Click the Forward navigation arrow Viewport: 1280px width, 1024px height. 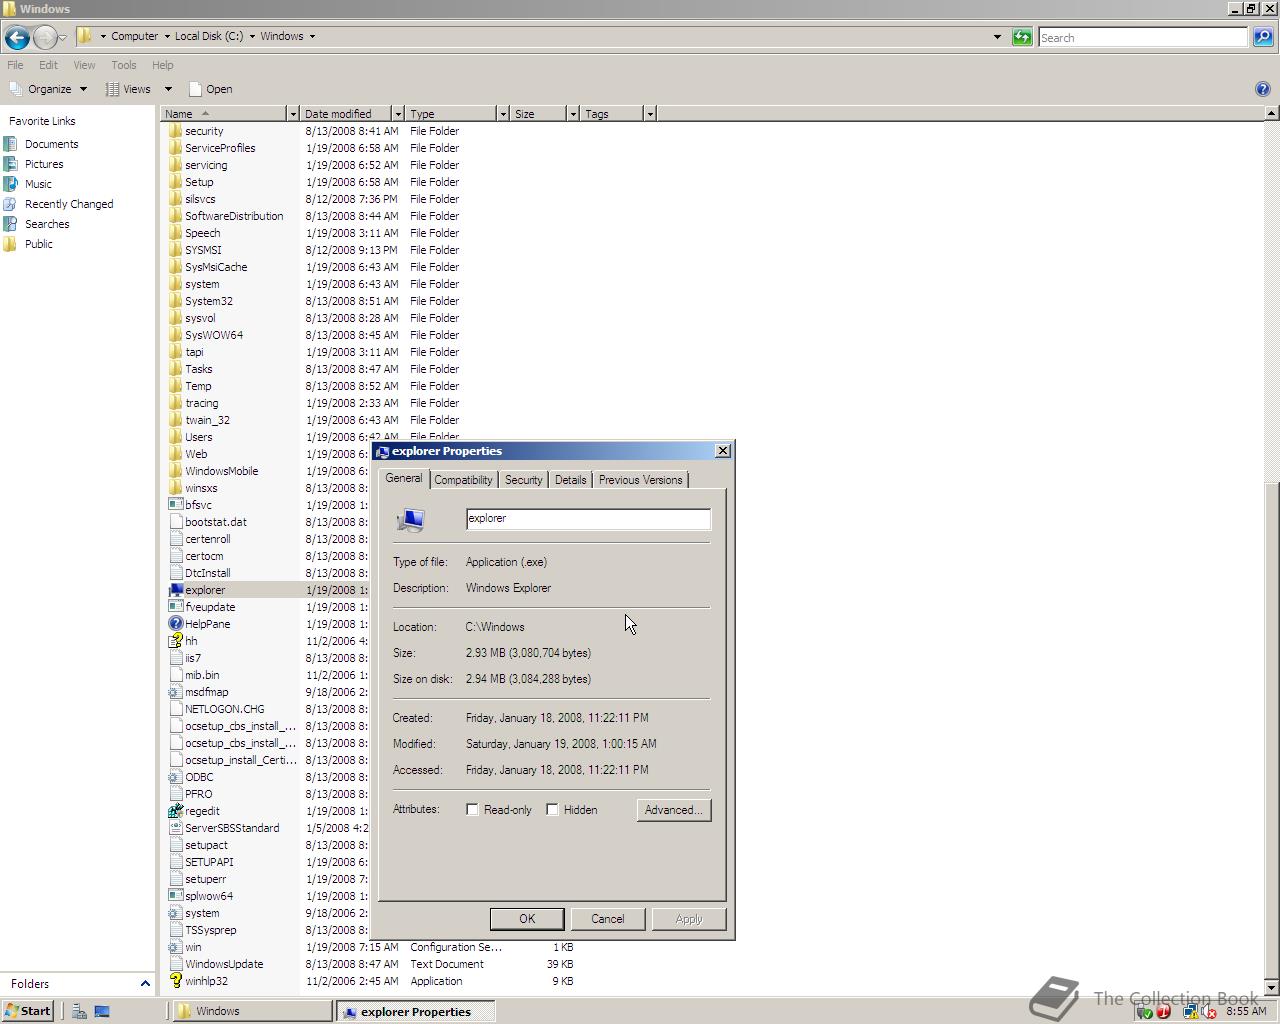(x=45, y=37)
